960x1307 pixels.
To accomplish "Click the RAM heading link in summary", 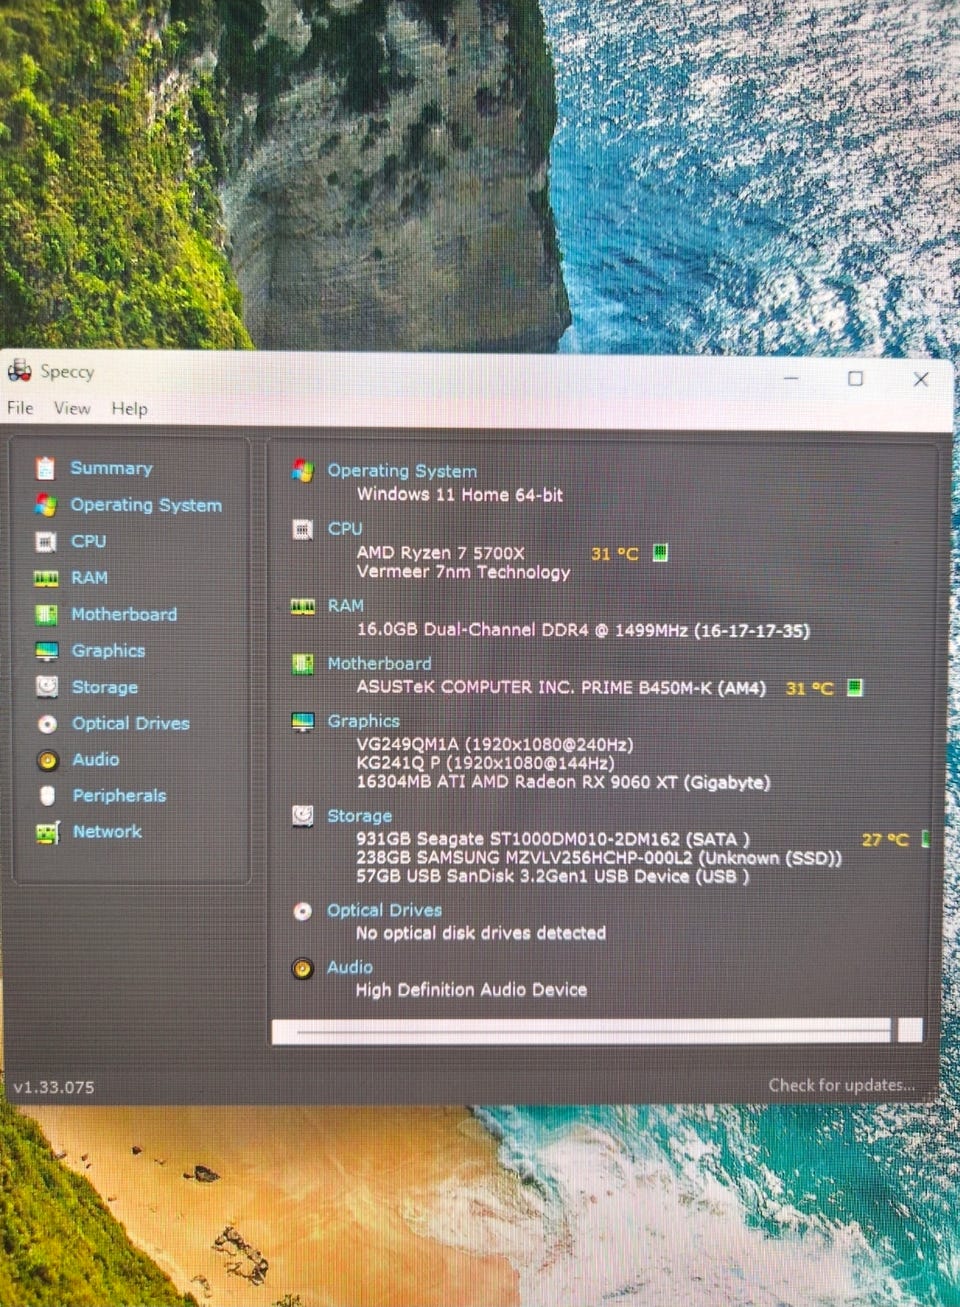I will (346, 606).
